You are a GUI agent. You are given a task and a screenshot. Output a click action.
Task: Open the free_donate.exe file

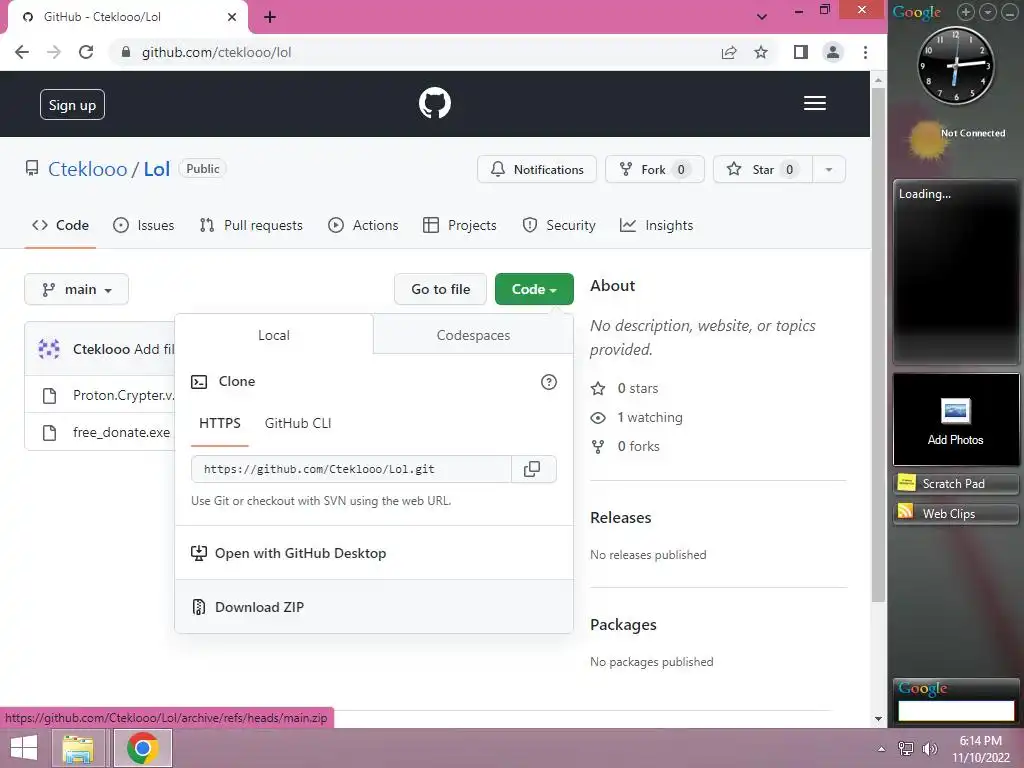click(x=121, y=432)
